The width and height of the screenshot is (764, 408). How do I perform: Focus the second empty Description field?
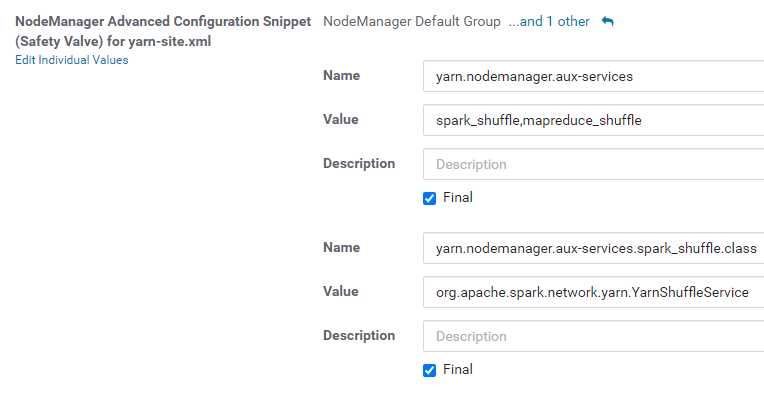pos(594,336)
